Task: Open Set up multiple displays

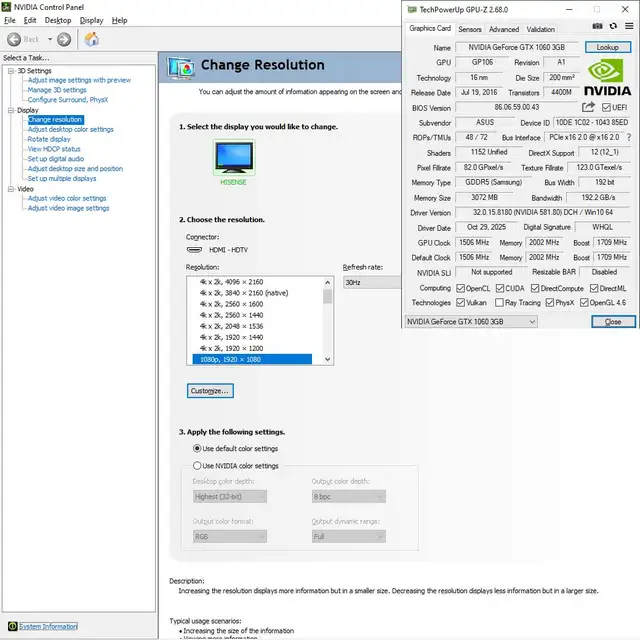Action: [62, 178]
